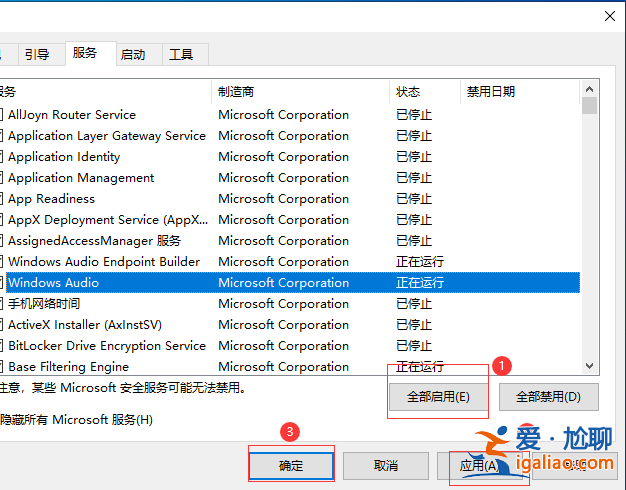Viewport: 626px width, 490px height.
Task: Select the Application Layer Gateway Service row
Action: [x=290, y=136]
